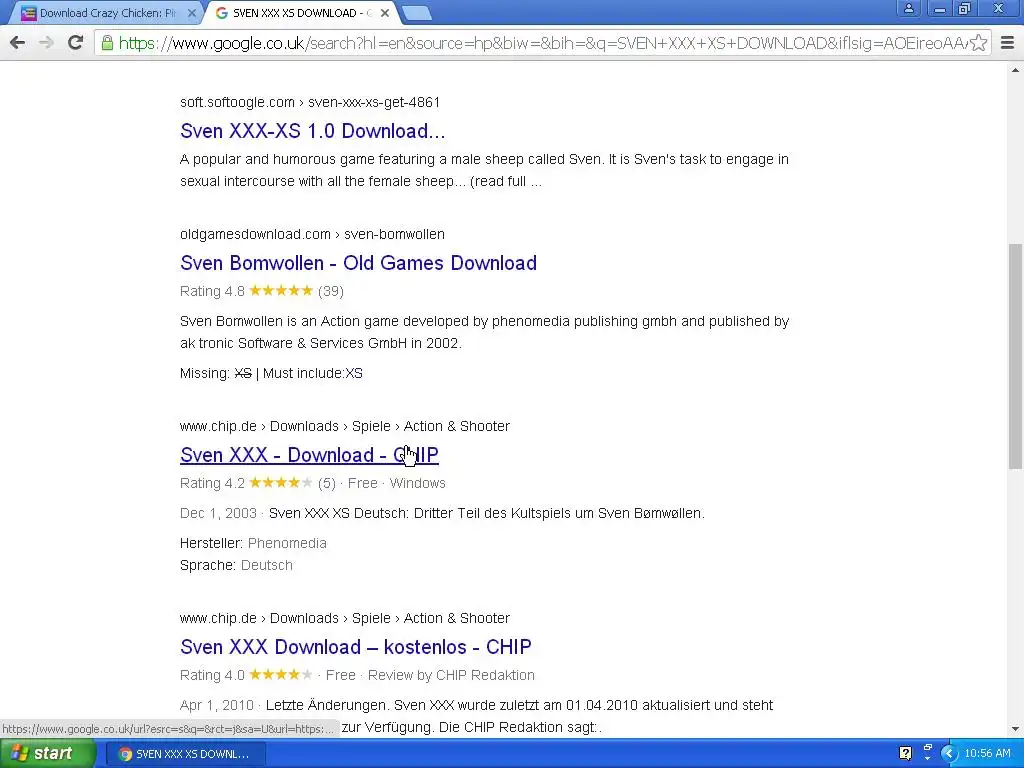Click the Chrome user profile icon
The width and height of the screenshot is (1024, 768).
pyautogui.click(x=908, y=8)
